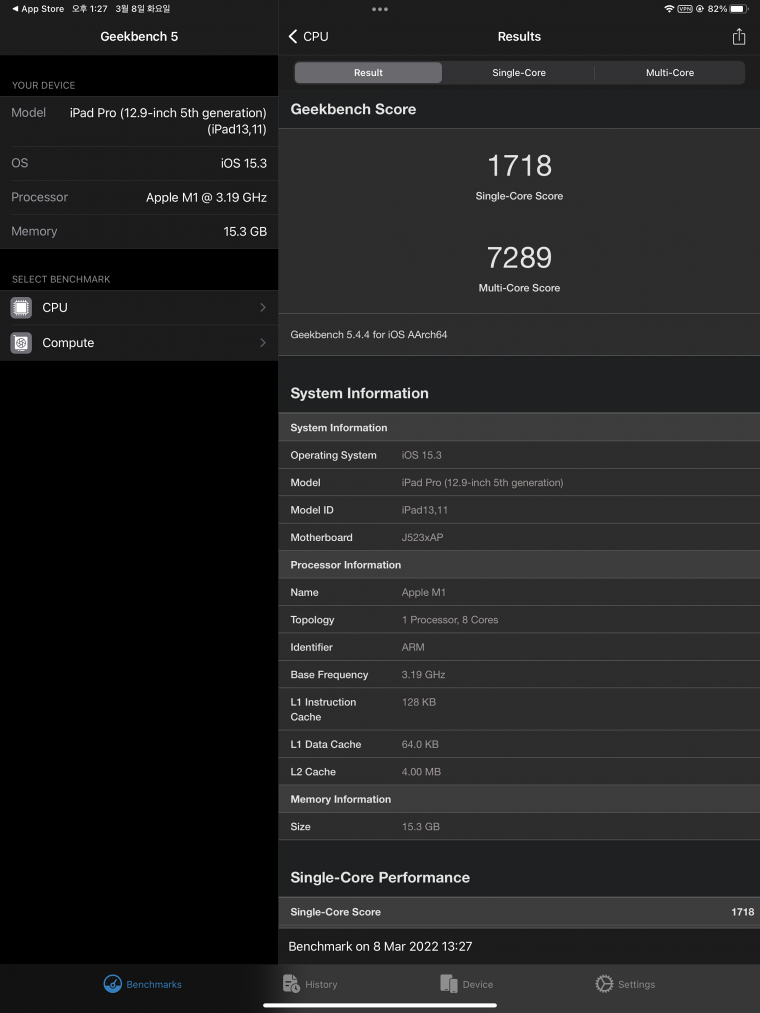Tap the '64.0 KB' L1 data cache value

420,744
